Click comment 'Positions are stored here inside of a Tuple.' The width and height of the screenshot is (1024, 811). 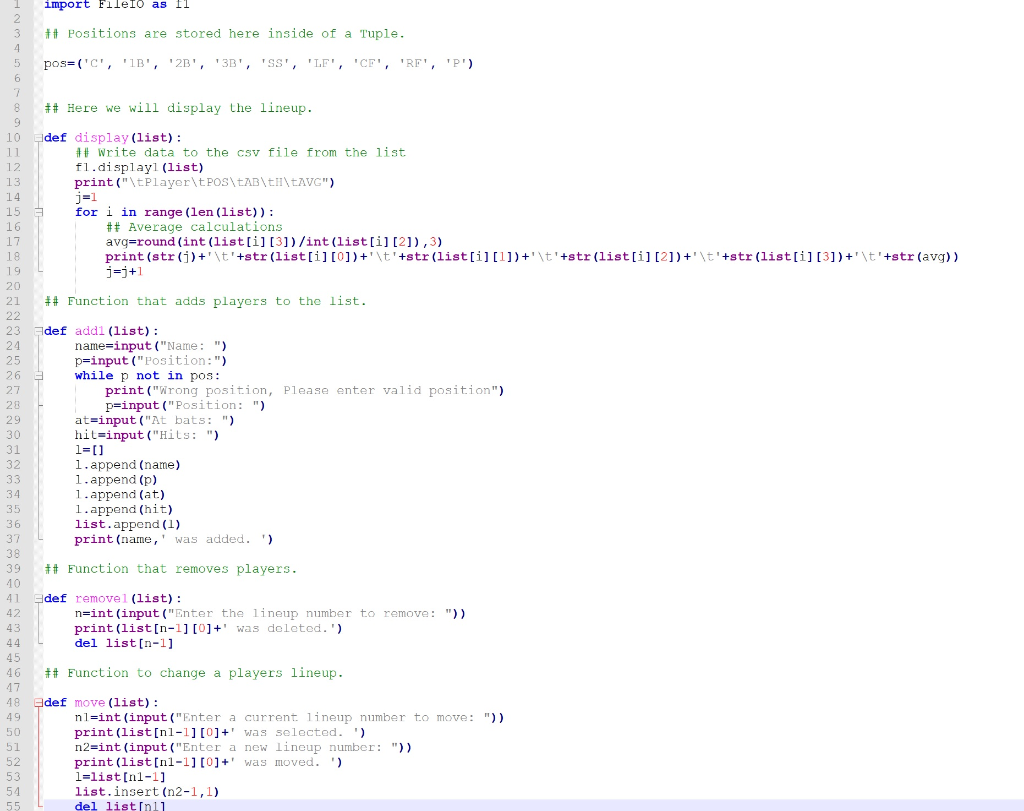[x=225, y=34]
